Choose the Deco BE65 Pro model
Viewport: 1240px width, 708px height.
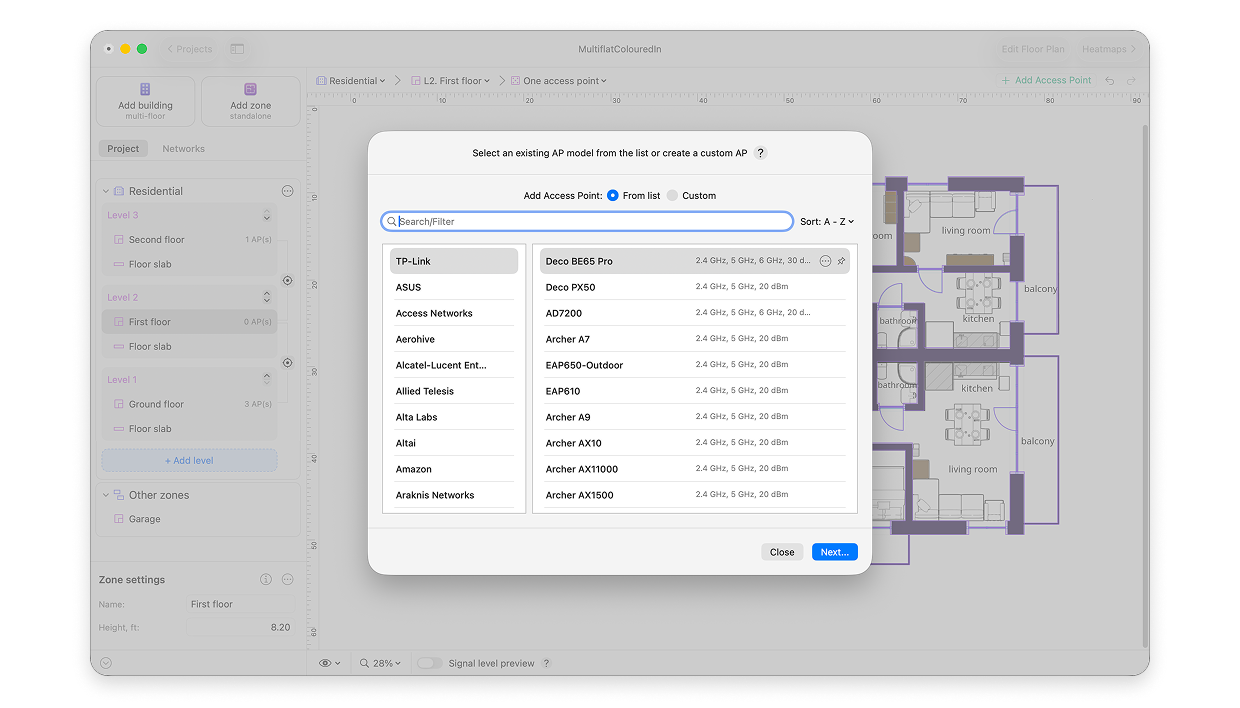point(695,261)
